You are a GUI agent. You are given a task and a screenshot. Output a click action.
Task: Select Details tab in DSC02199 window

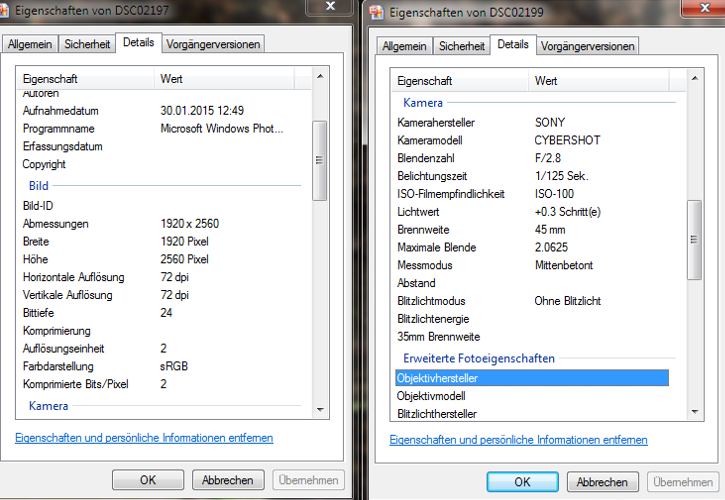point(513,44)
